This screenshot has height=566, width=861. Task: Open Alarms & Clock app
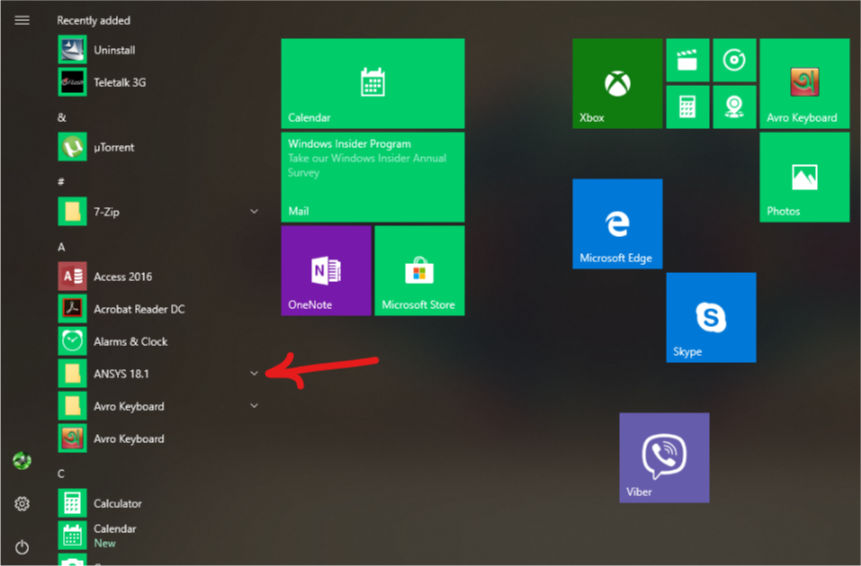pos(159,341)
